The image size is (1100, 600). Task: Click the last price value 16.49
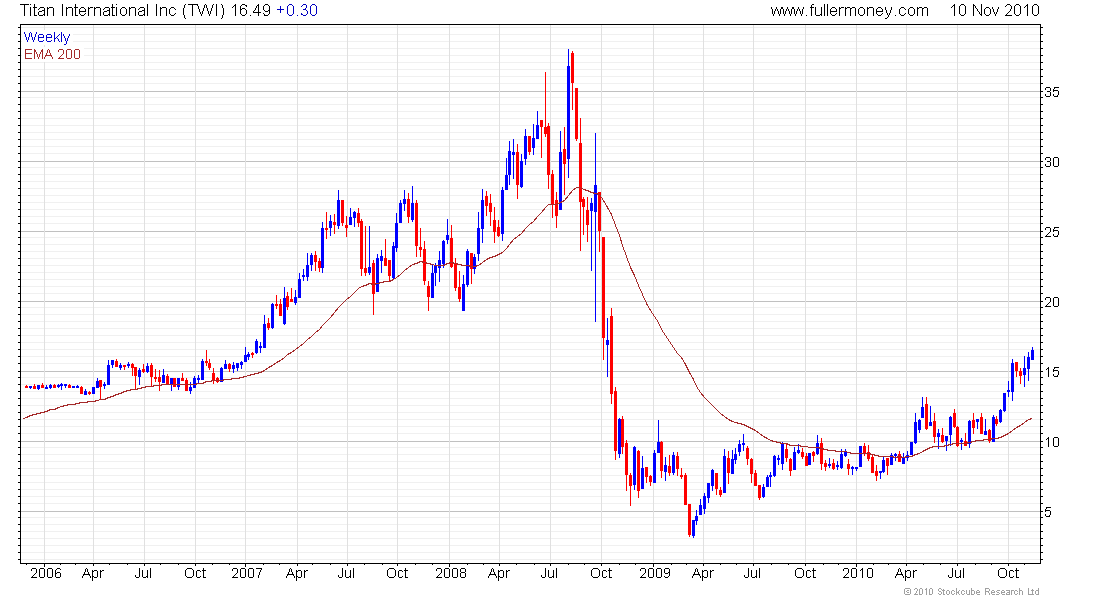click(x=250, y=11)
